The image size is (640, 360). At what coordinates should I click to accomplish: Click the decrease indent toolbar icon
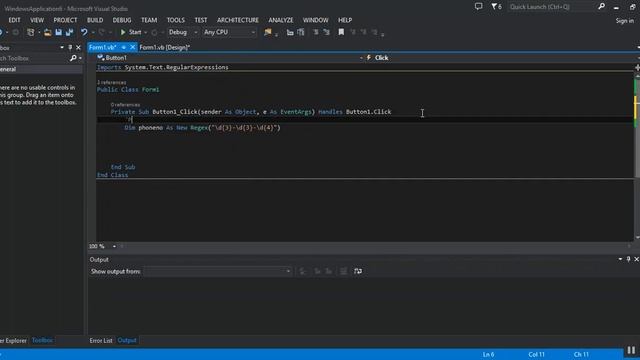click(x=290, y=32)
